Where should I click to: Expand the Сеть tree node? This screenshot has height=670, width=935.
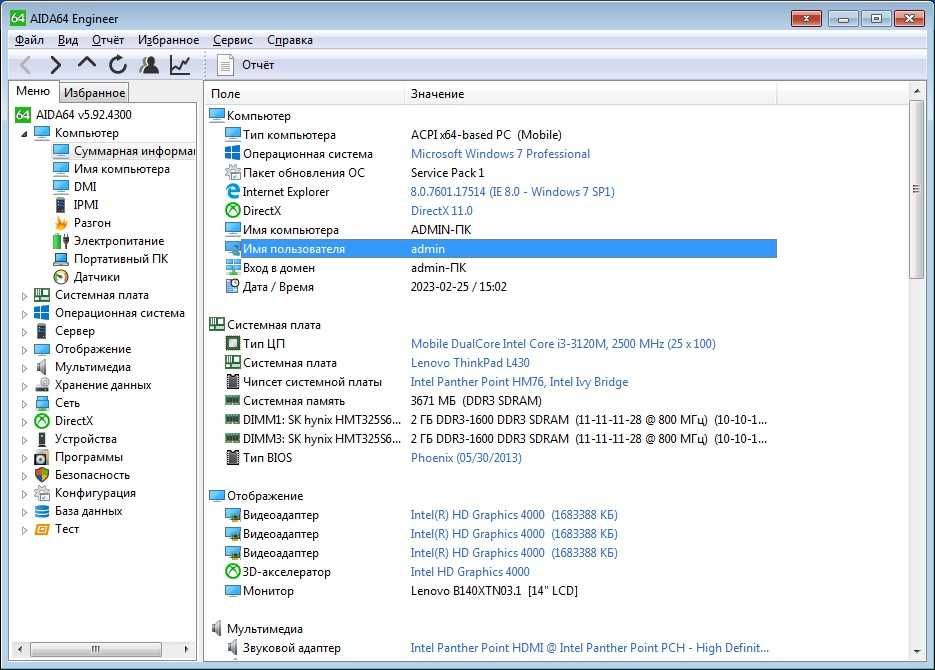coord(24,404)
